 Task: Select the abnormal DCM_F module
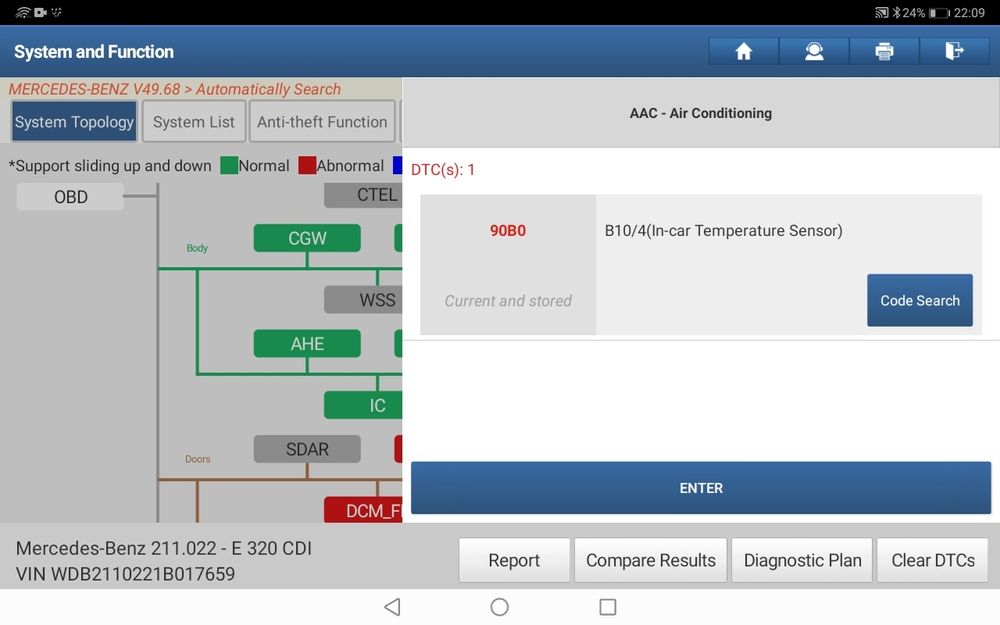364,510
